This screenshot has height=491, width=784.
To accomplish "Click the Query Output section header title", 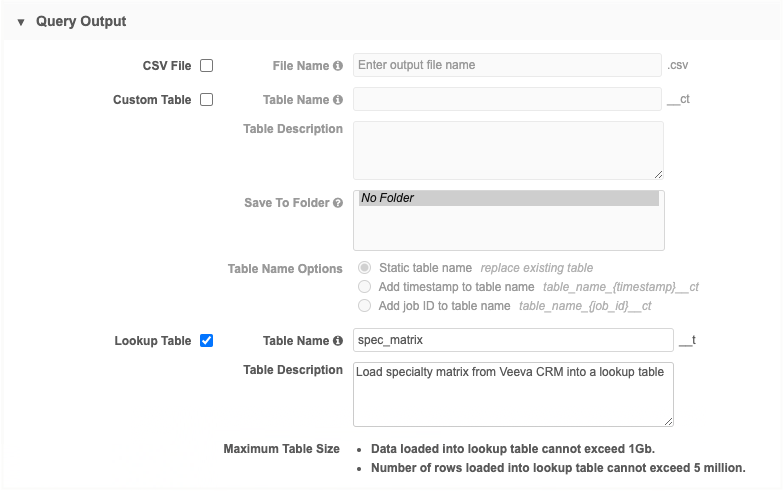I will [81, 21].
